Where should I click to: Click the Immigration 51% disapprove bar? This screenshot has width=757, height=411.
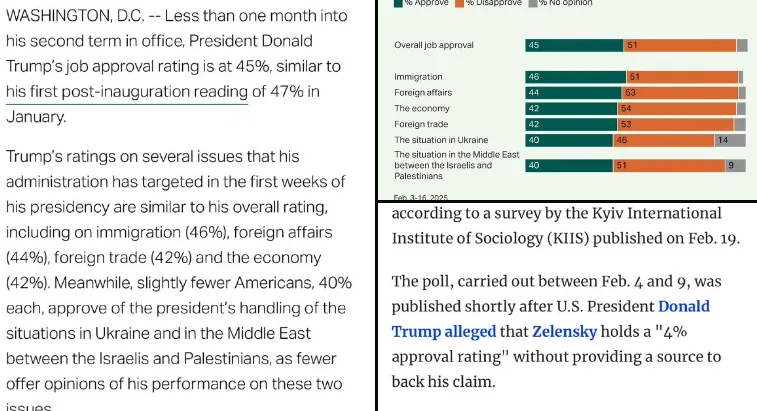click(682, 76)
